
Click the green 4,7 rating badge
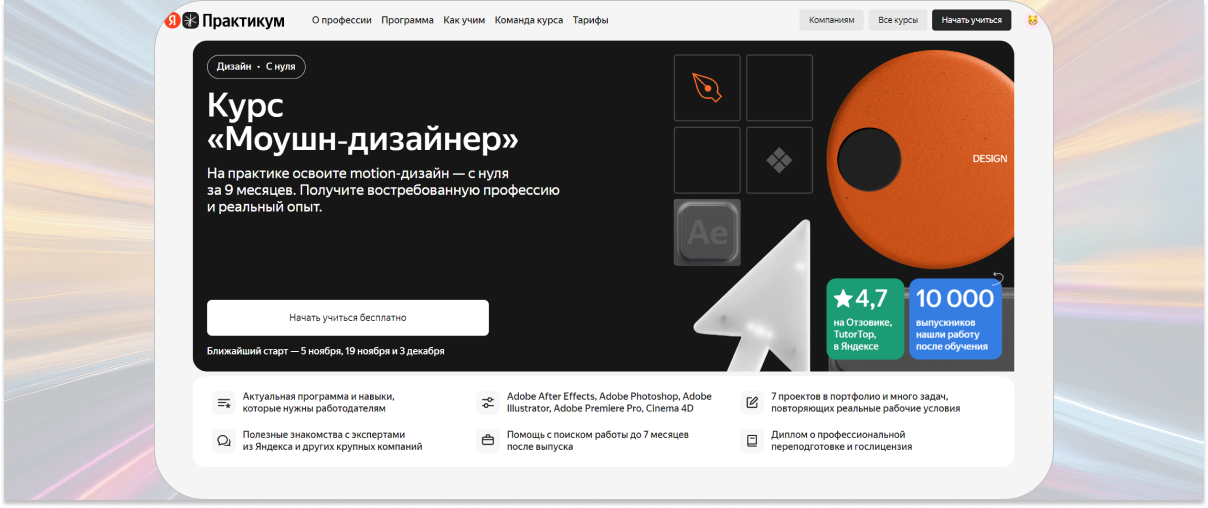[x=865, y=319]
